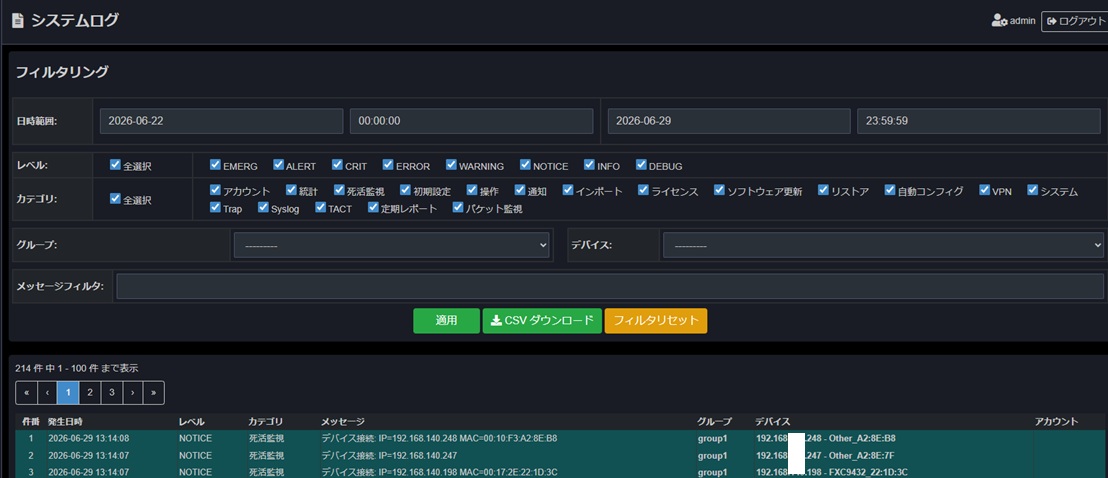This screenshot has height=478, width=1108.
Task: Click the レベル column header
Action: (x=191, y=421)
